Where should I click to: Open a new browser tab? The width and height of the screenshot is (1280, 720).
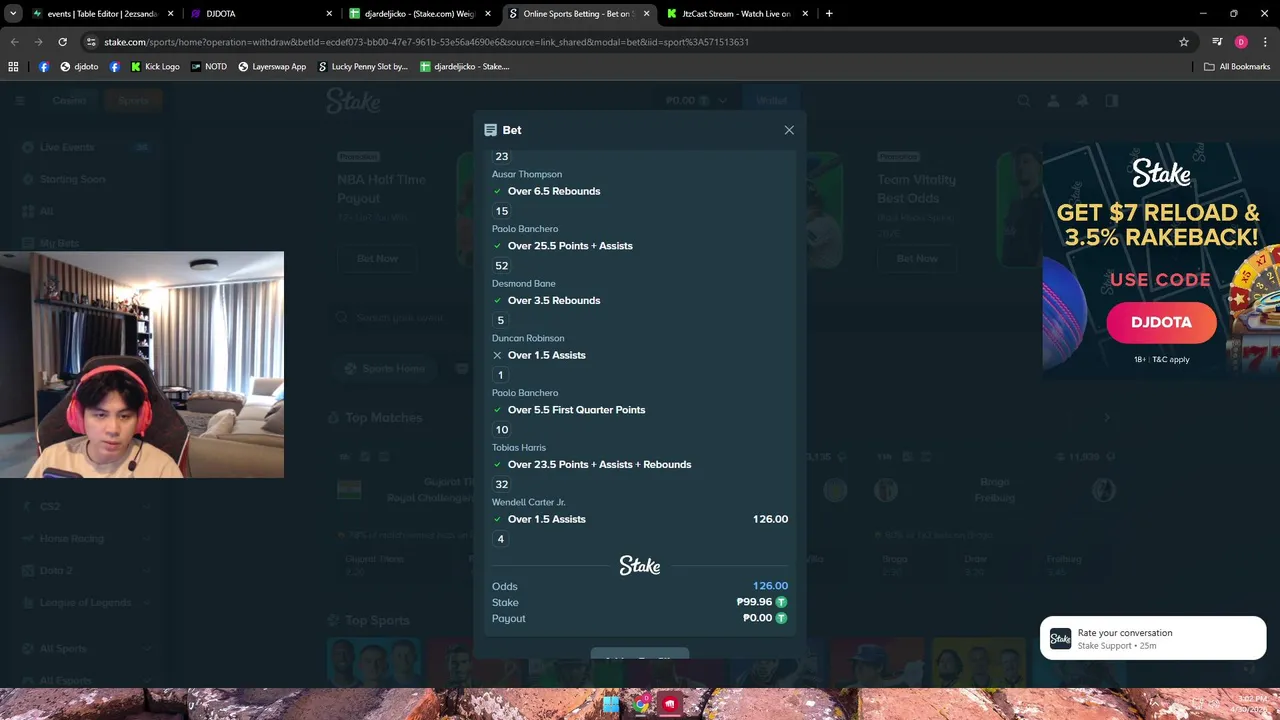tap(829, 14)
